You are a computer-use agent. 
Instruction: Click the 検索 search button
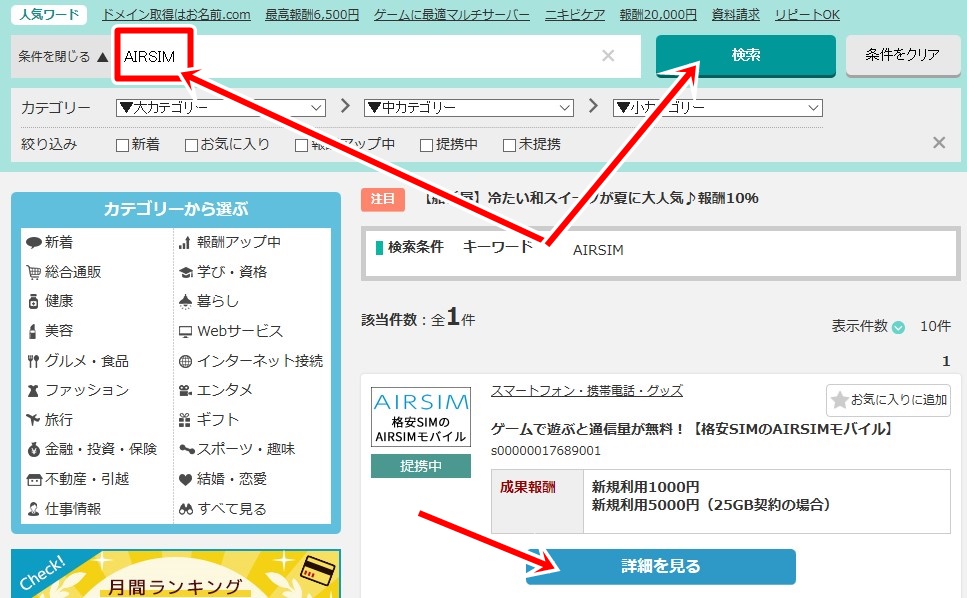(x=746, y=55)
